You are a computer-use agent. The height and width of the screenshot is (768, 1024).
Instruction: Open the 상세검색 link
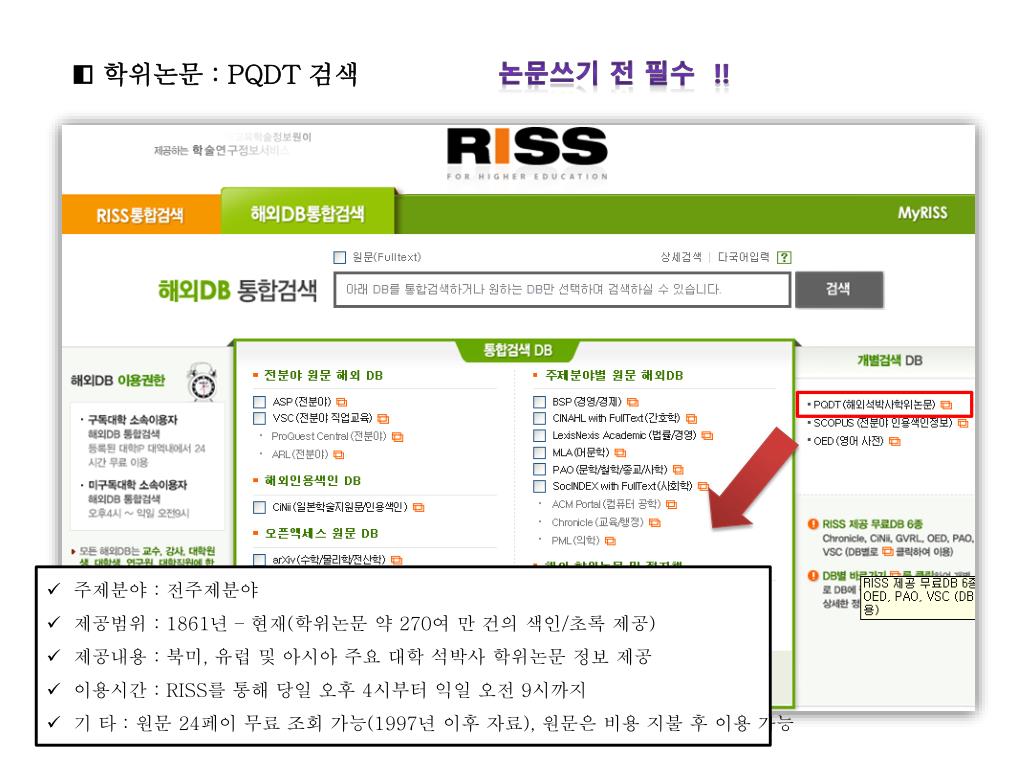pyautogui.click(x=680, y=257)
